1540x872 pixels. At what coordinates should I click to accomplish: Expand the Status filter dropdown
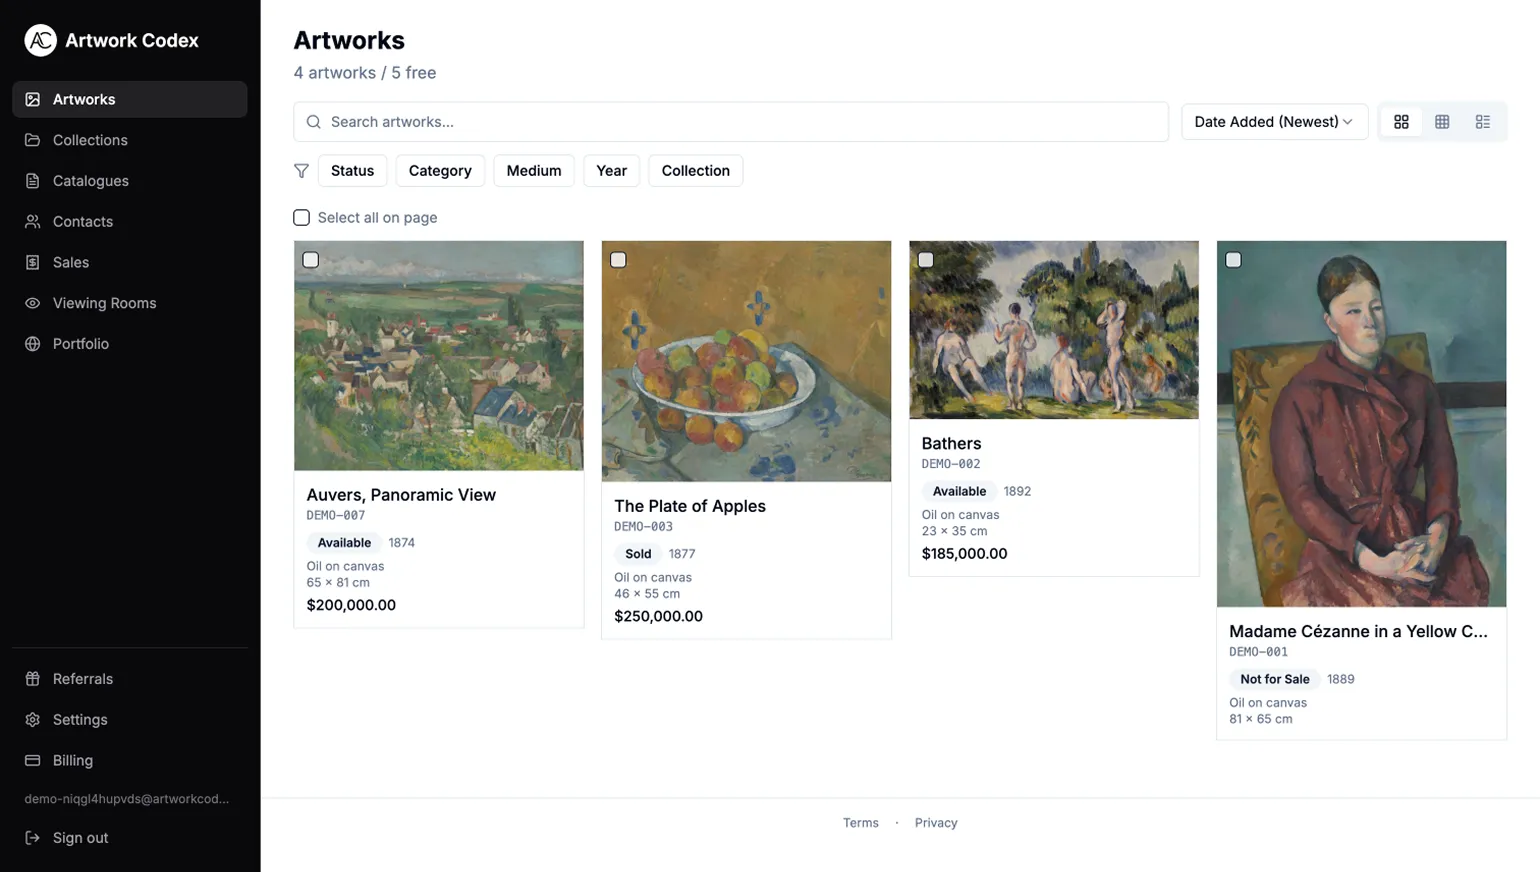click(352, 171)
